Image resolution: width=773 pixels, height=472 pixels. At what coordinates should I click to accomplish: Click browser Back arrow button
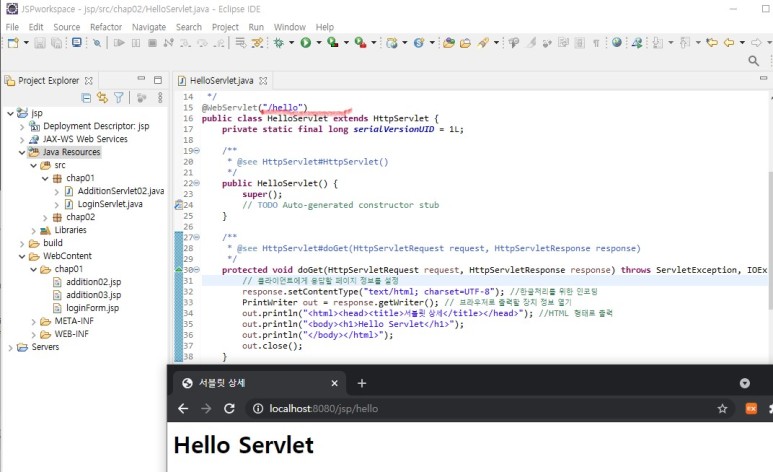point(183,408)
